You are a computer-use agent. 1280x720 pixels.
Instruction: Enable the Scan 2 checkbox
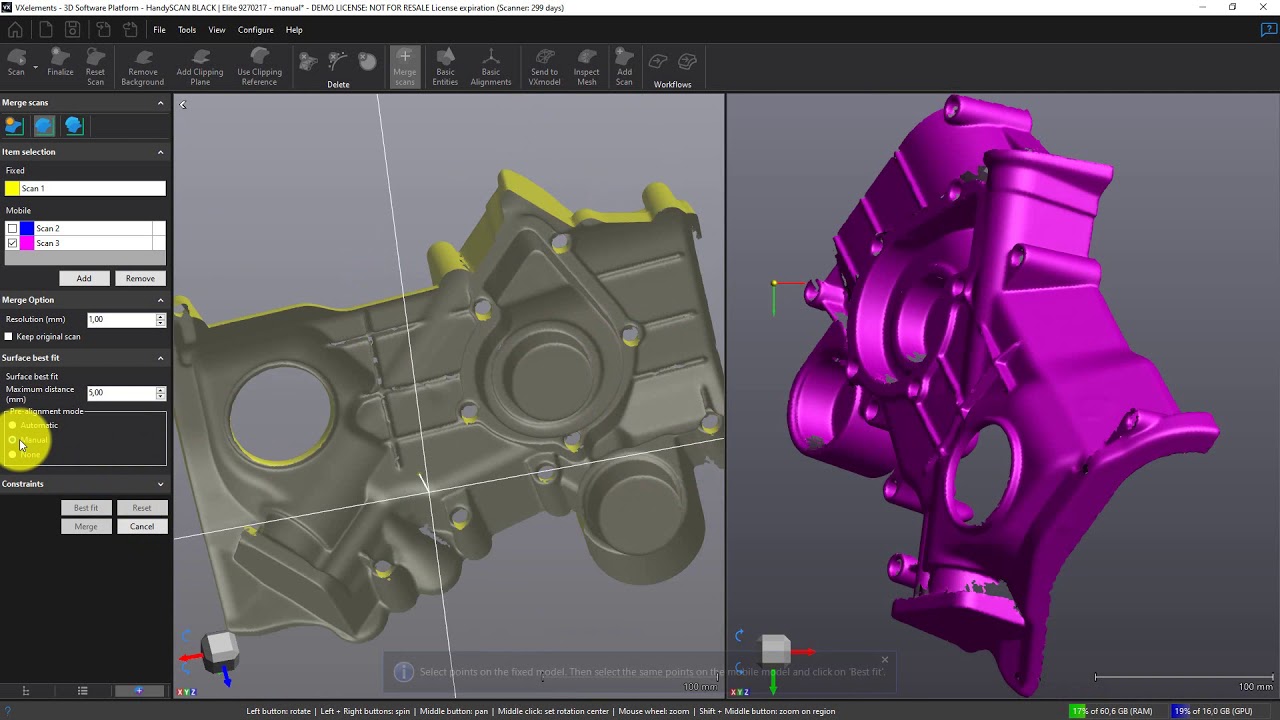click(x=12, y=229)
